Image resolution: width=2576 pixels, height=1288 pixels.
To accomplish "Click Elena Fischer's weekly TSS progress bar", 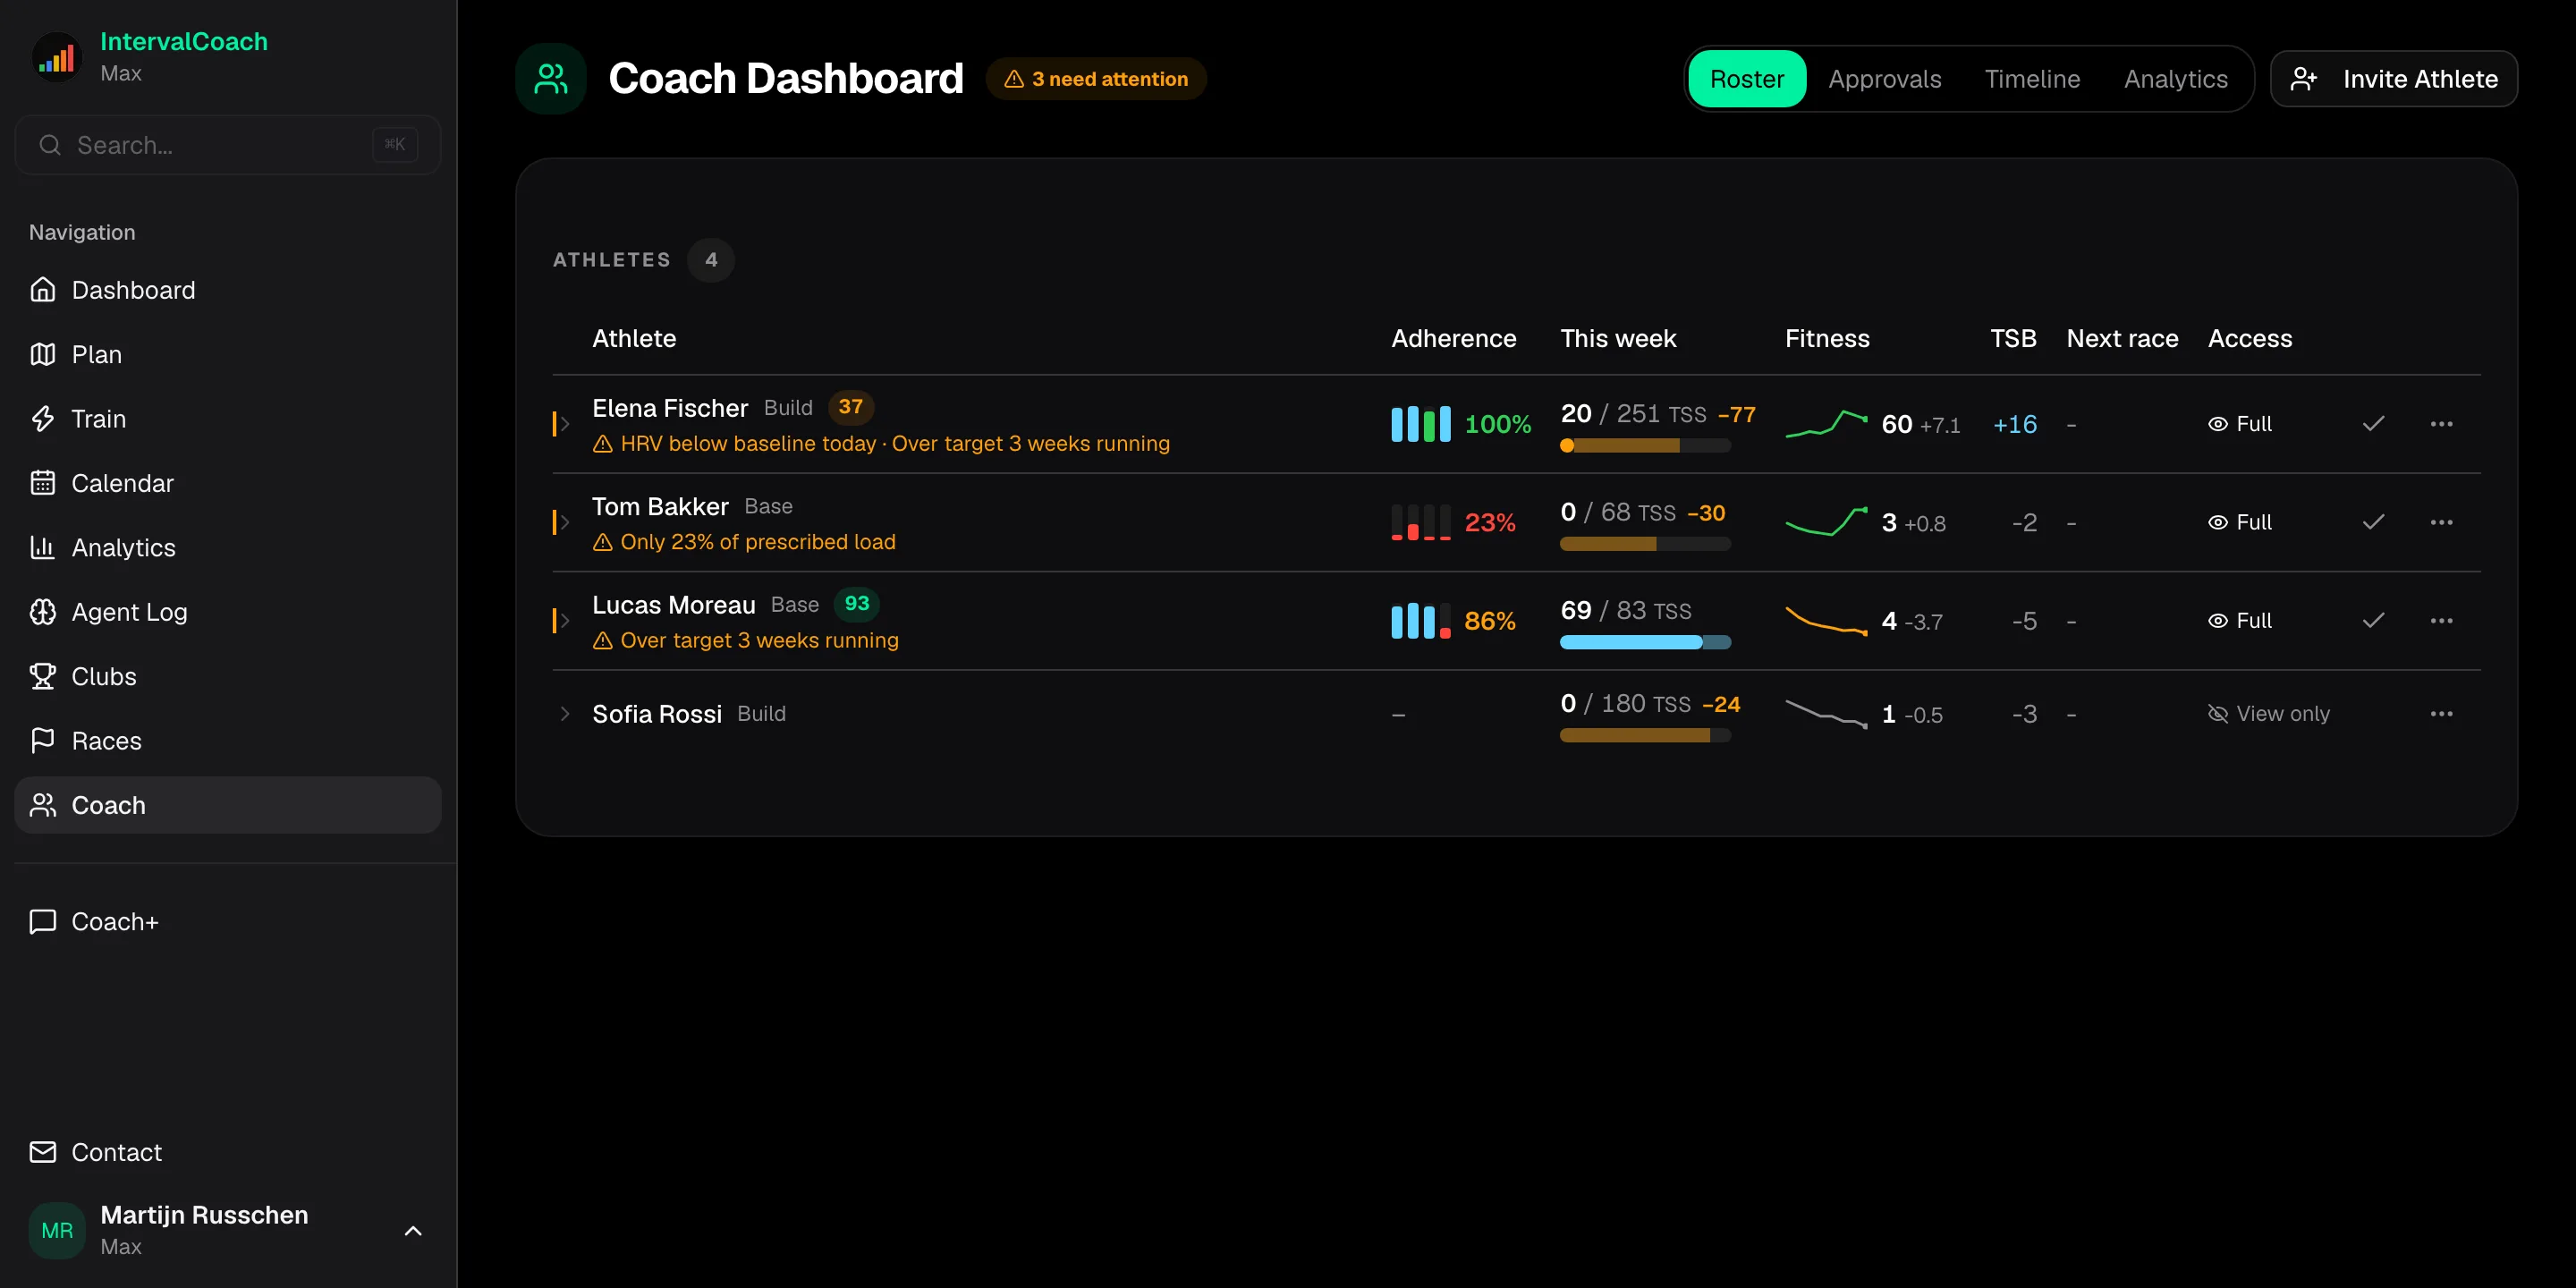I will 1644,446.
